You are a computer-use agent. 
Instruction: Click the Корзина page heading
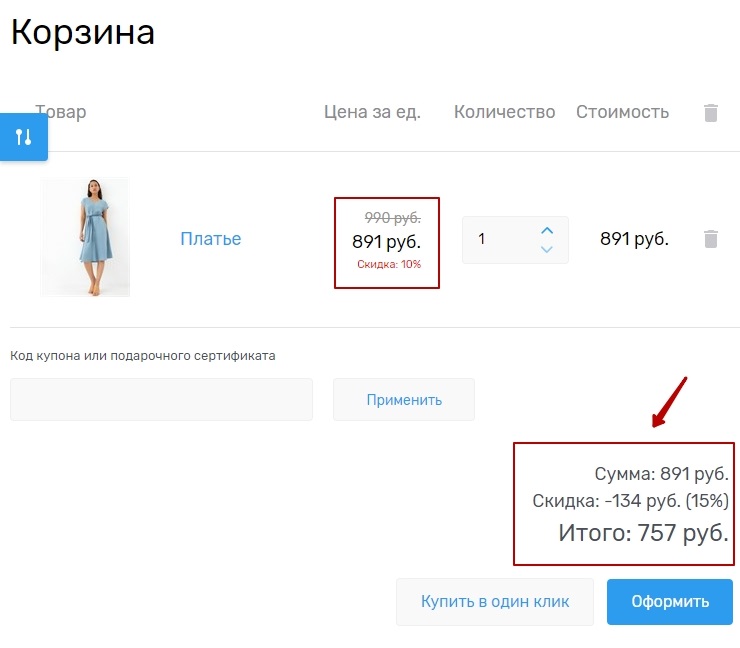83,33
